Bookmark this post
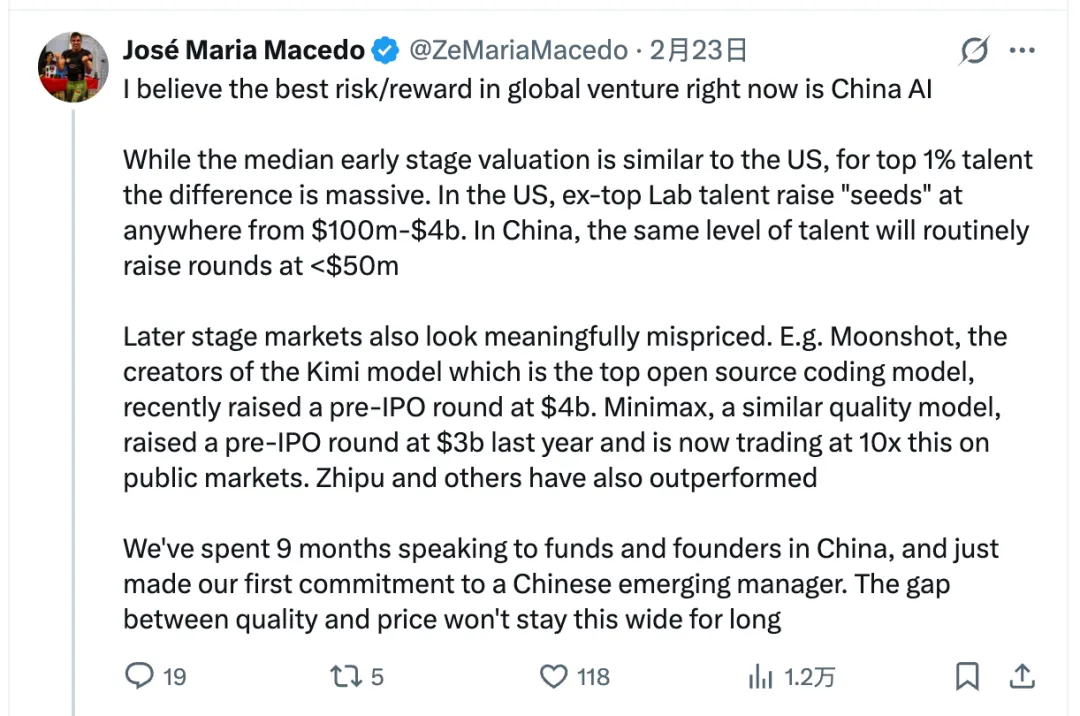1080x716 pixels. click(967, 677)
